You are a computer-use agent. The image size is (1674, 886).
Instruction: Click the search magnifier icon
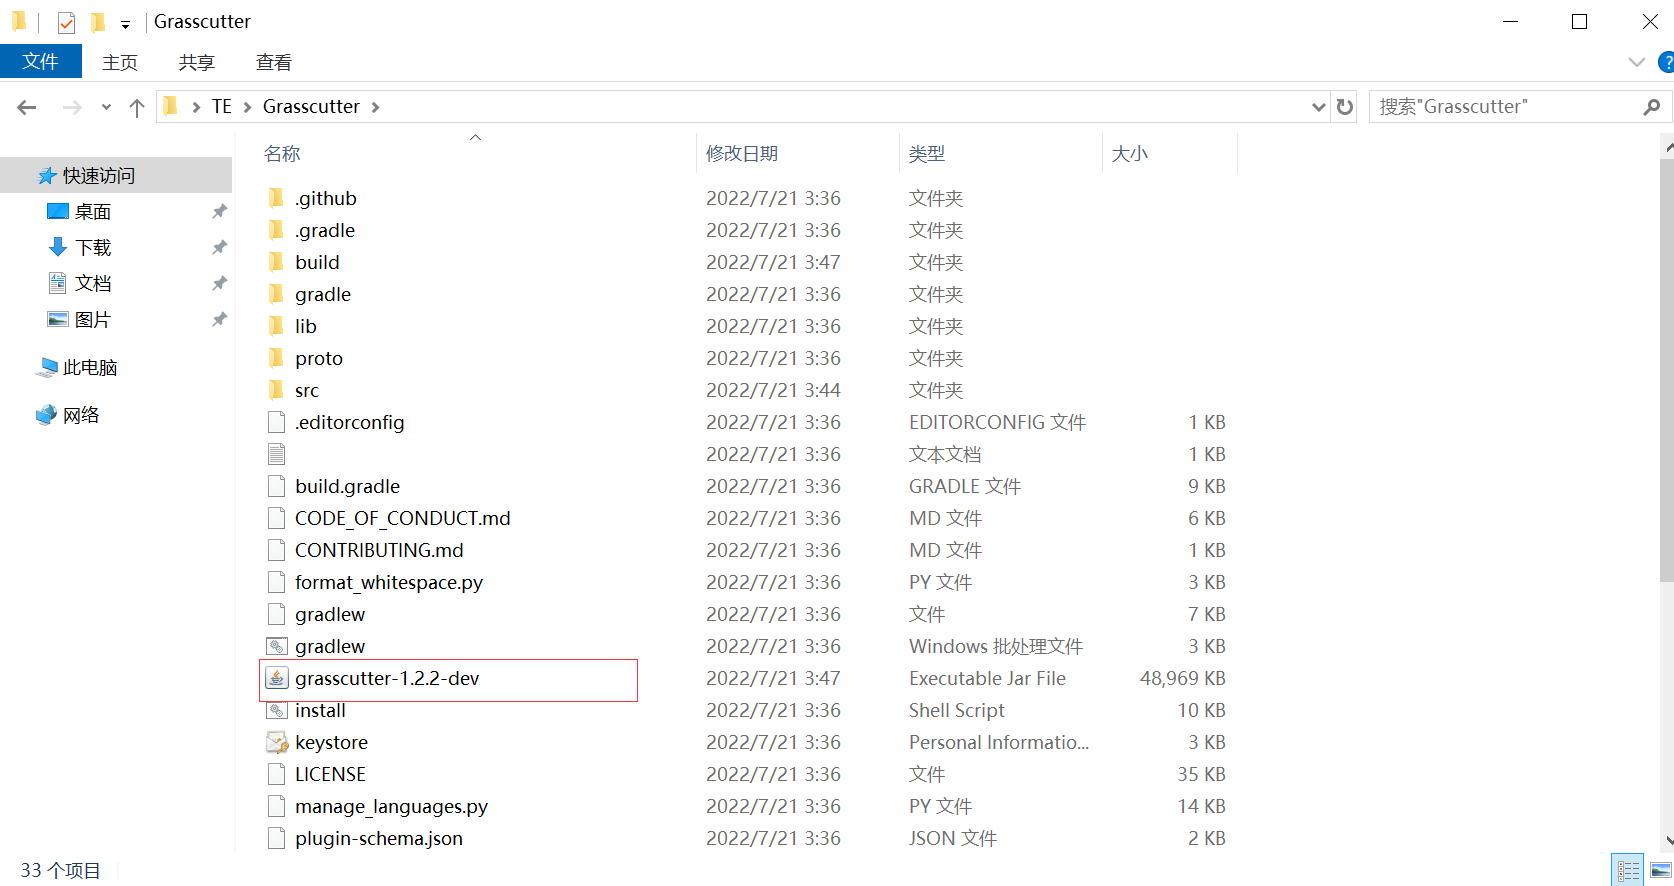(x=1652, y=107)
